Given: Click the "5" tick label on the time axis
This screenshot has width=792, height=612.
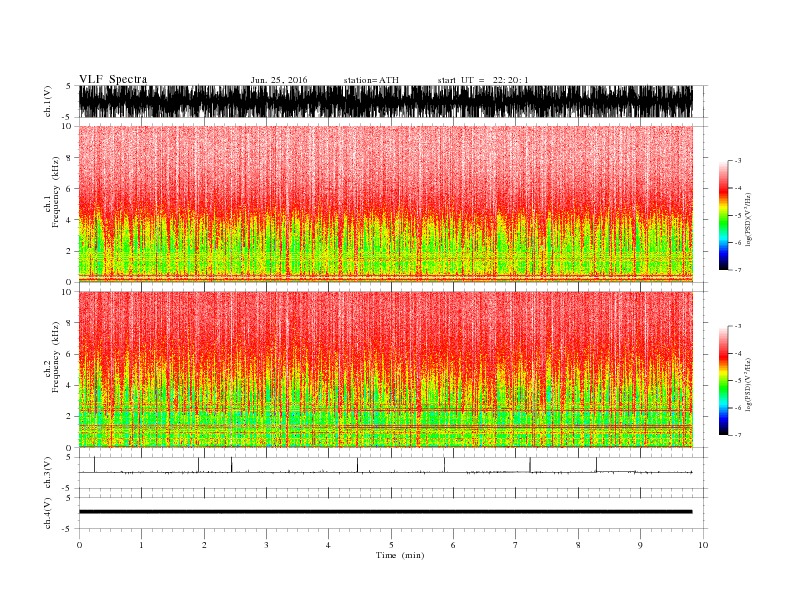Looking at the screenshot, I should pos(391,545).
